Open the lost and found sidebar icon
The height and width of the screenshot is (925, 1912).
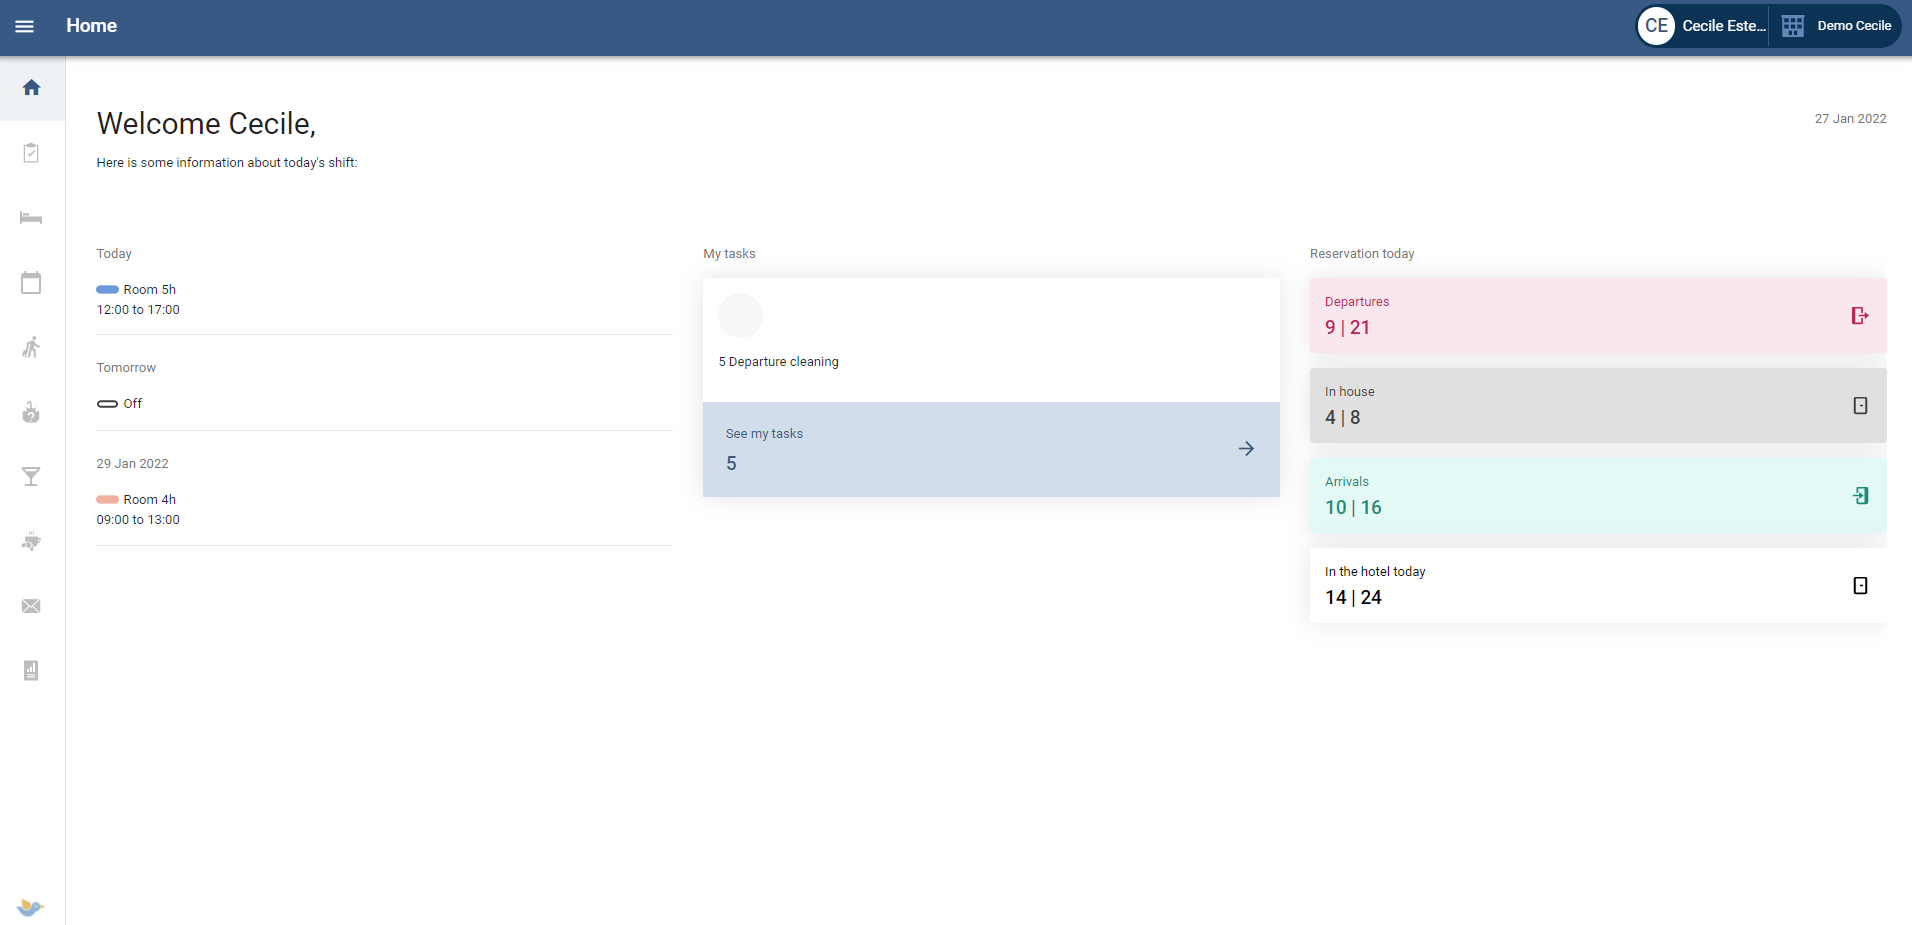tap(32, 412)
